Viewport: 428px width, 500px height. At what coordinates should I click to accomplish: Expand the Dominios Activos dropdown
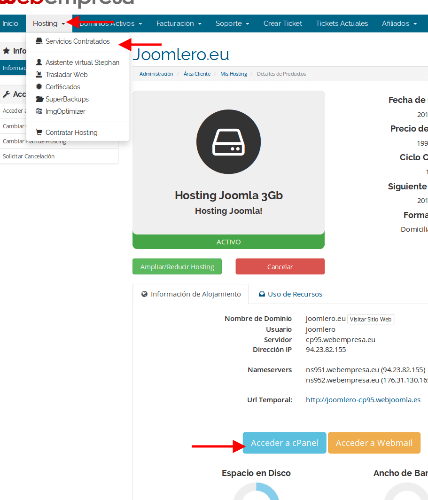[110, 24]
